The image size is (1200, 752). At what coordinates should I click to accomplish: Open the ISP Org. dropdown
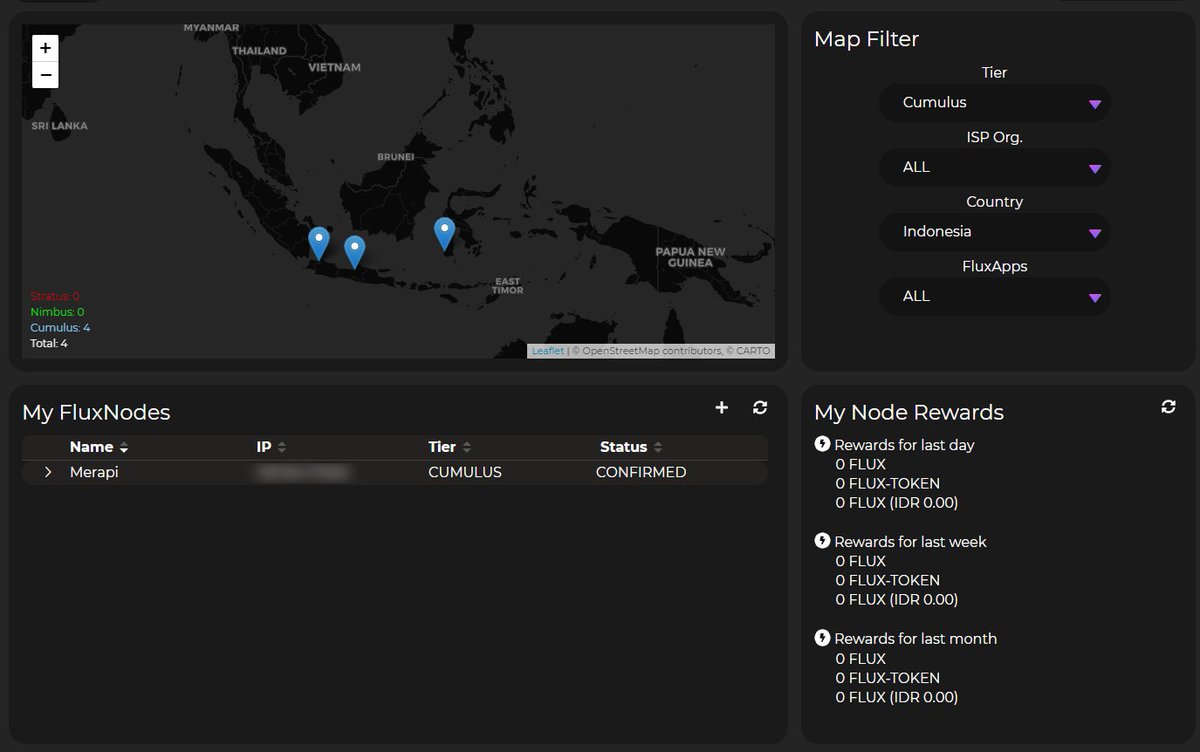tap(994, 167)
